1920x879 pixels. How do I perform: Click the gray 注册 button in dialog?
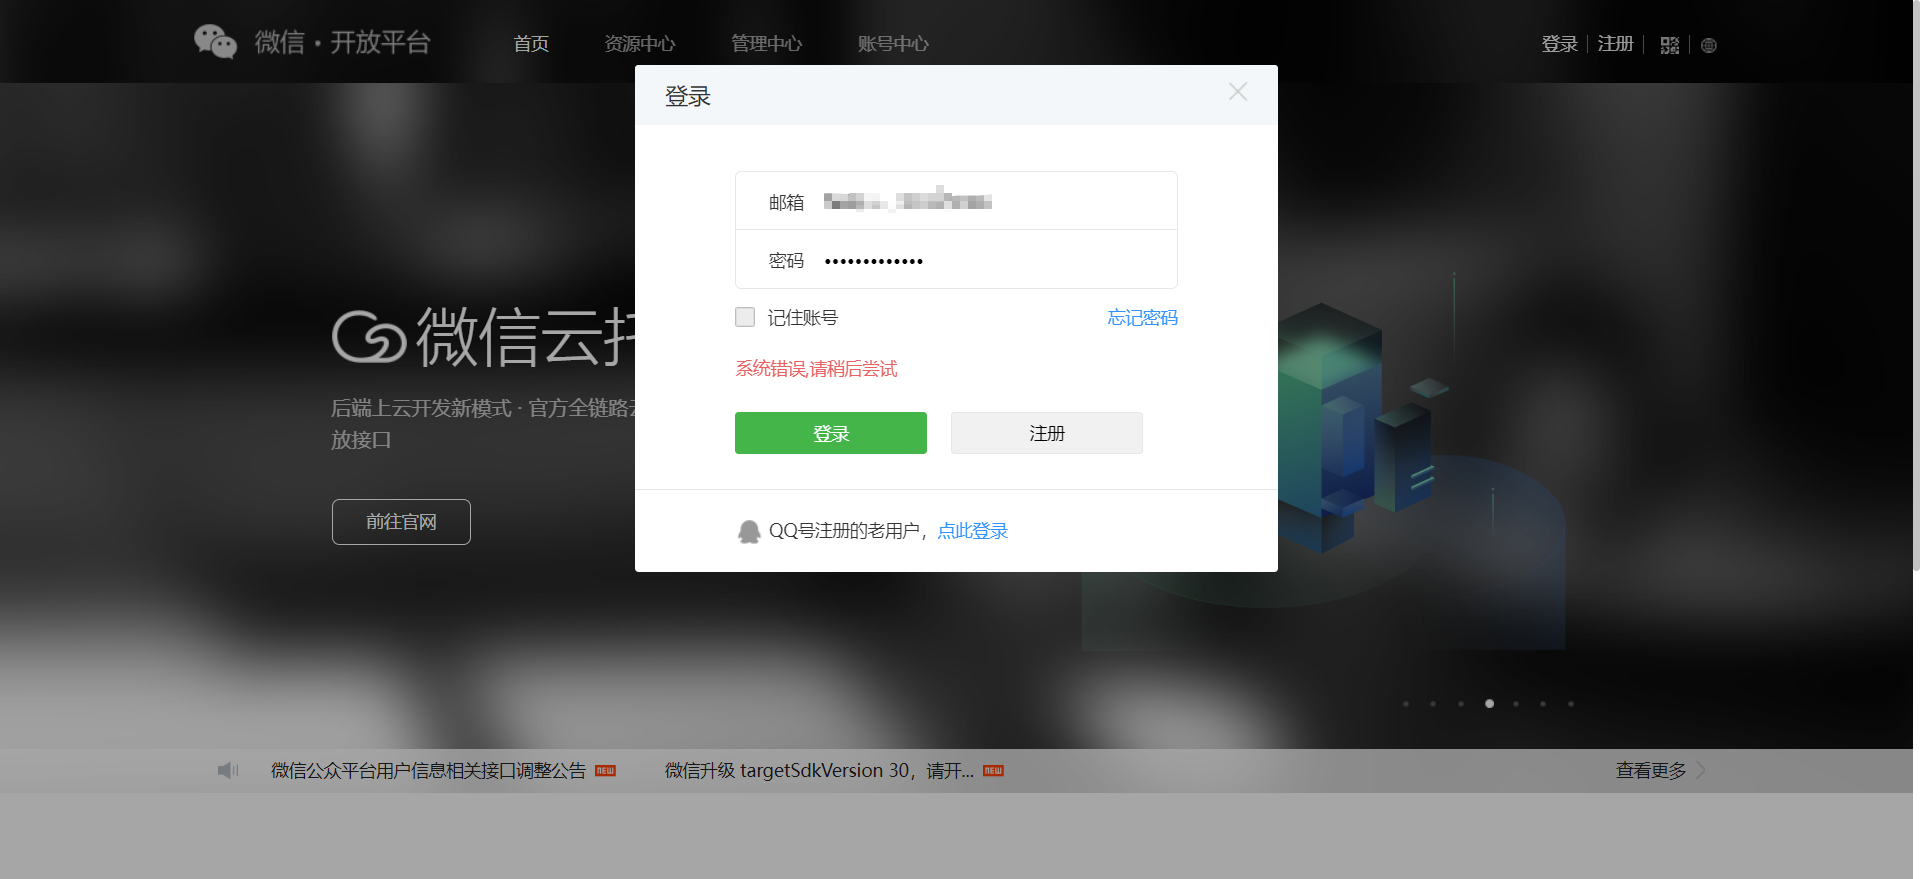click(x=1047, y=433)
